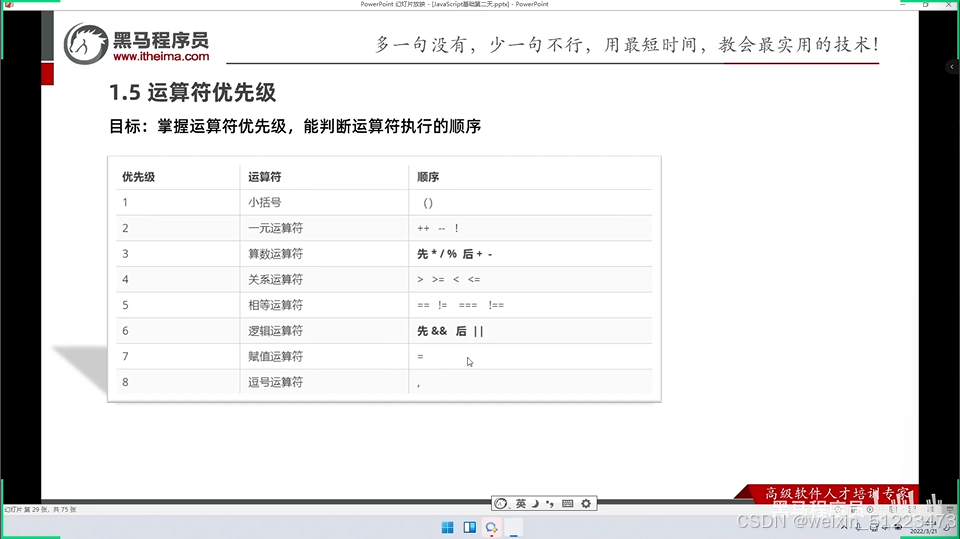Click the PowerPoint icon in title bar
Screen dimensions: 960x539
[9, 4]
